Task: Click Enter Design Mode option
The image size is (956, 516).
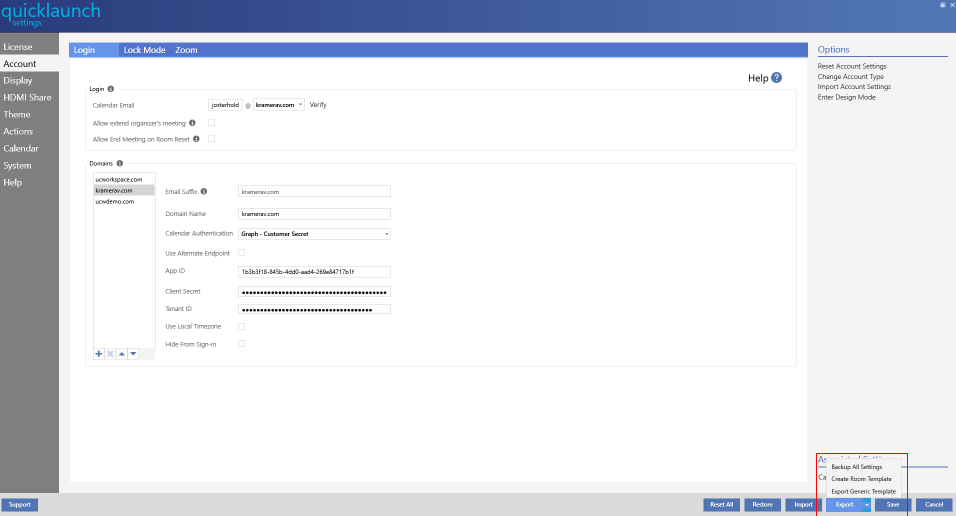Action: pos(846,97)
